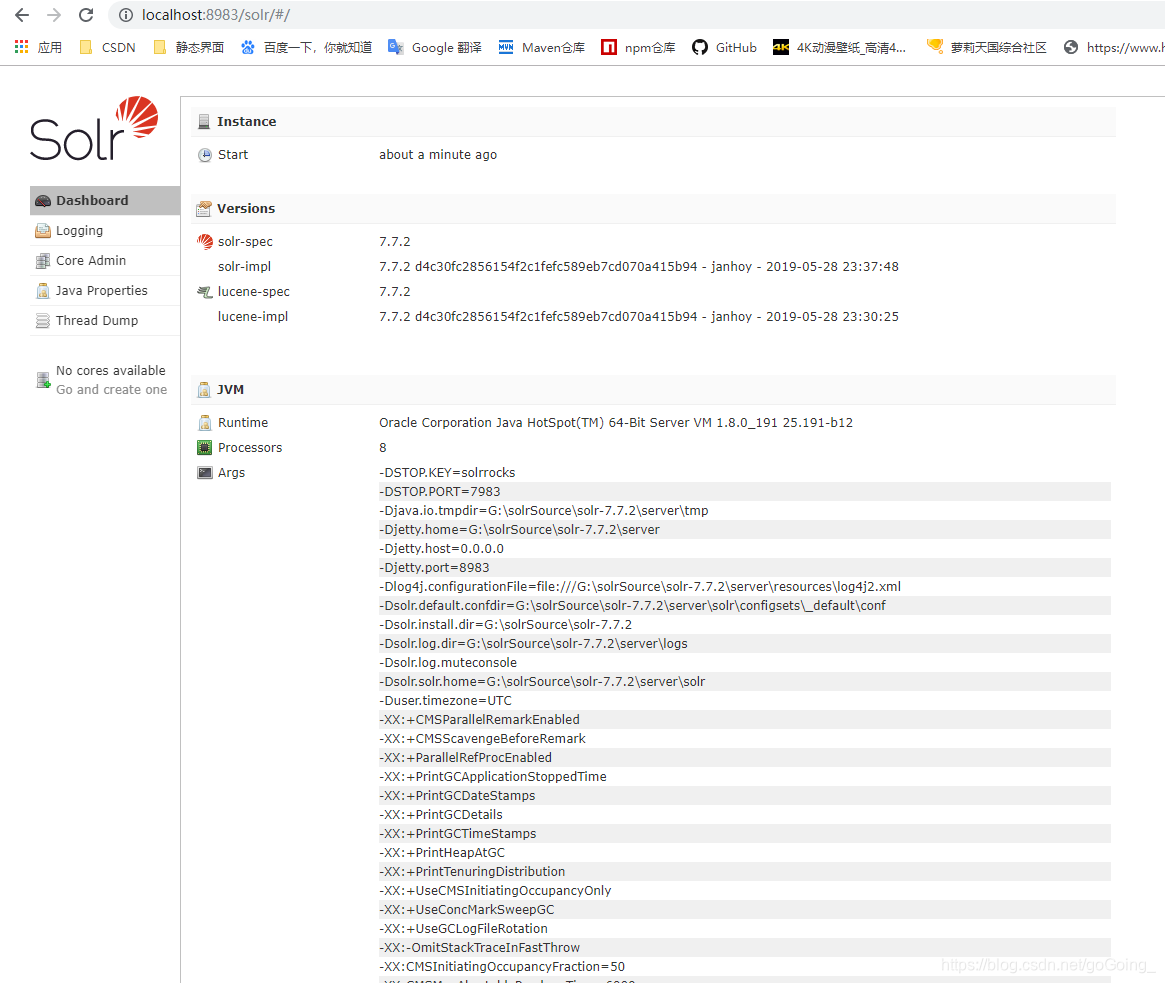This screenshot has height=983, width=1165.
Task: Click the browser forward arrow
Action: pos(53,15)
